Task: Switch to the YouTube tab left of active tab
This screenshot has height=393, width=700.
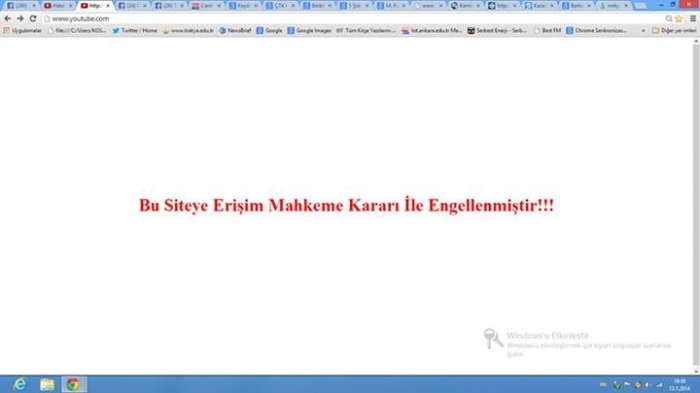Action: coord(58,6)
